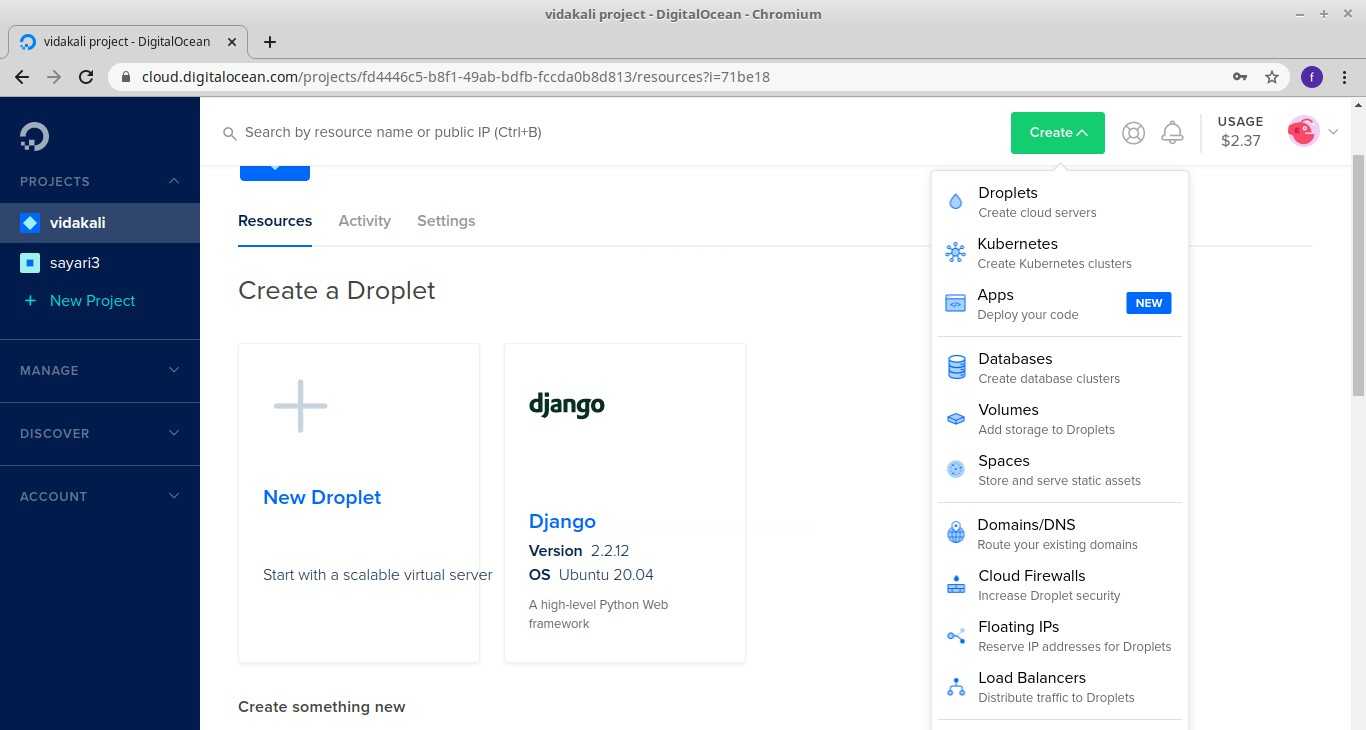This screenshot has width=1366, height=730.
Task: Click the Cloud Firewalls icon
Action: (x=956, y=585)
